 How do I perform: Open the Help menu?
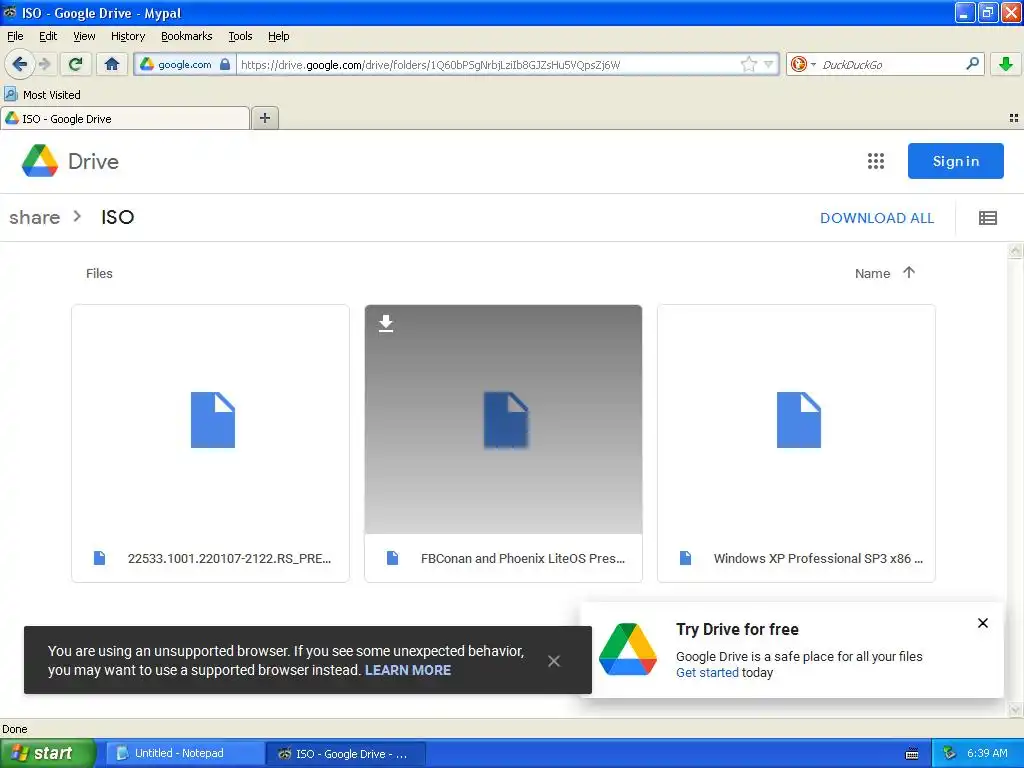[278, 36]
